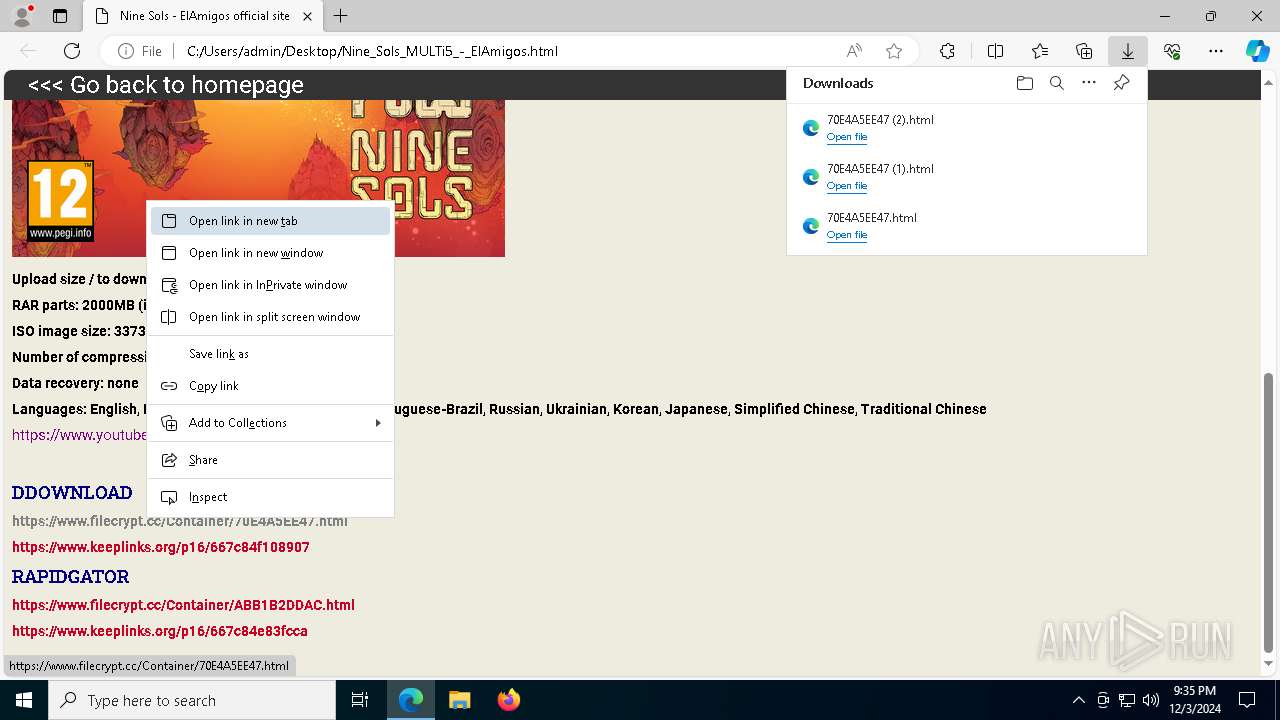This screenshot has width=1280, height=720.
Task: Choose Open link in new tab
Action: click(270, 221)
